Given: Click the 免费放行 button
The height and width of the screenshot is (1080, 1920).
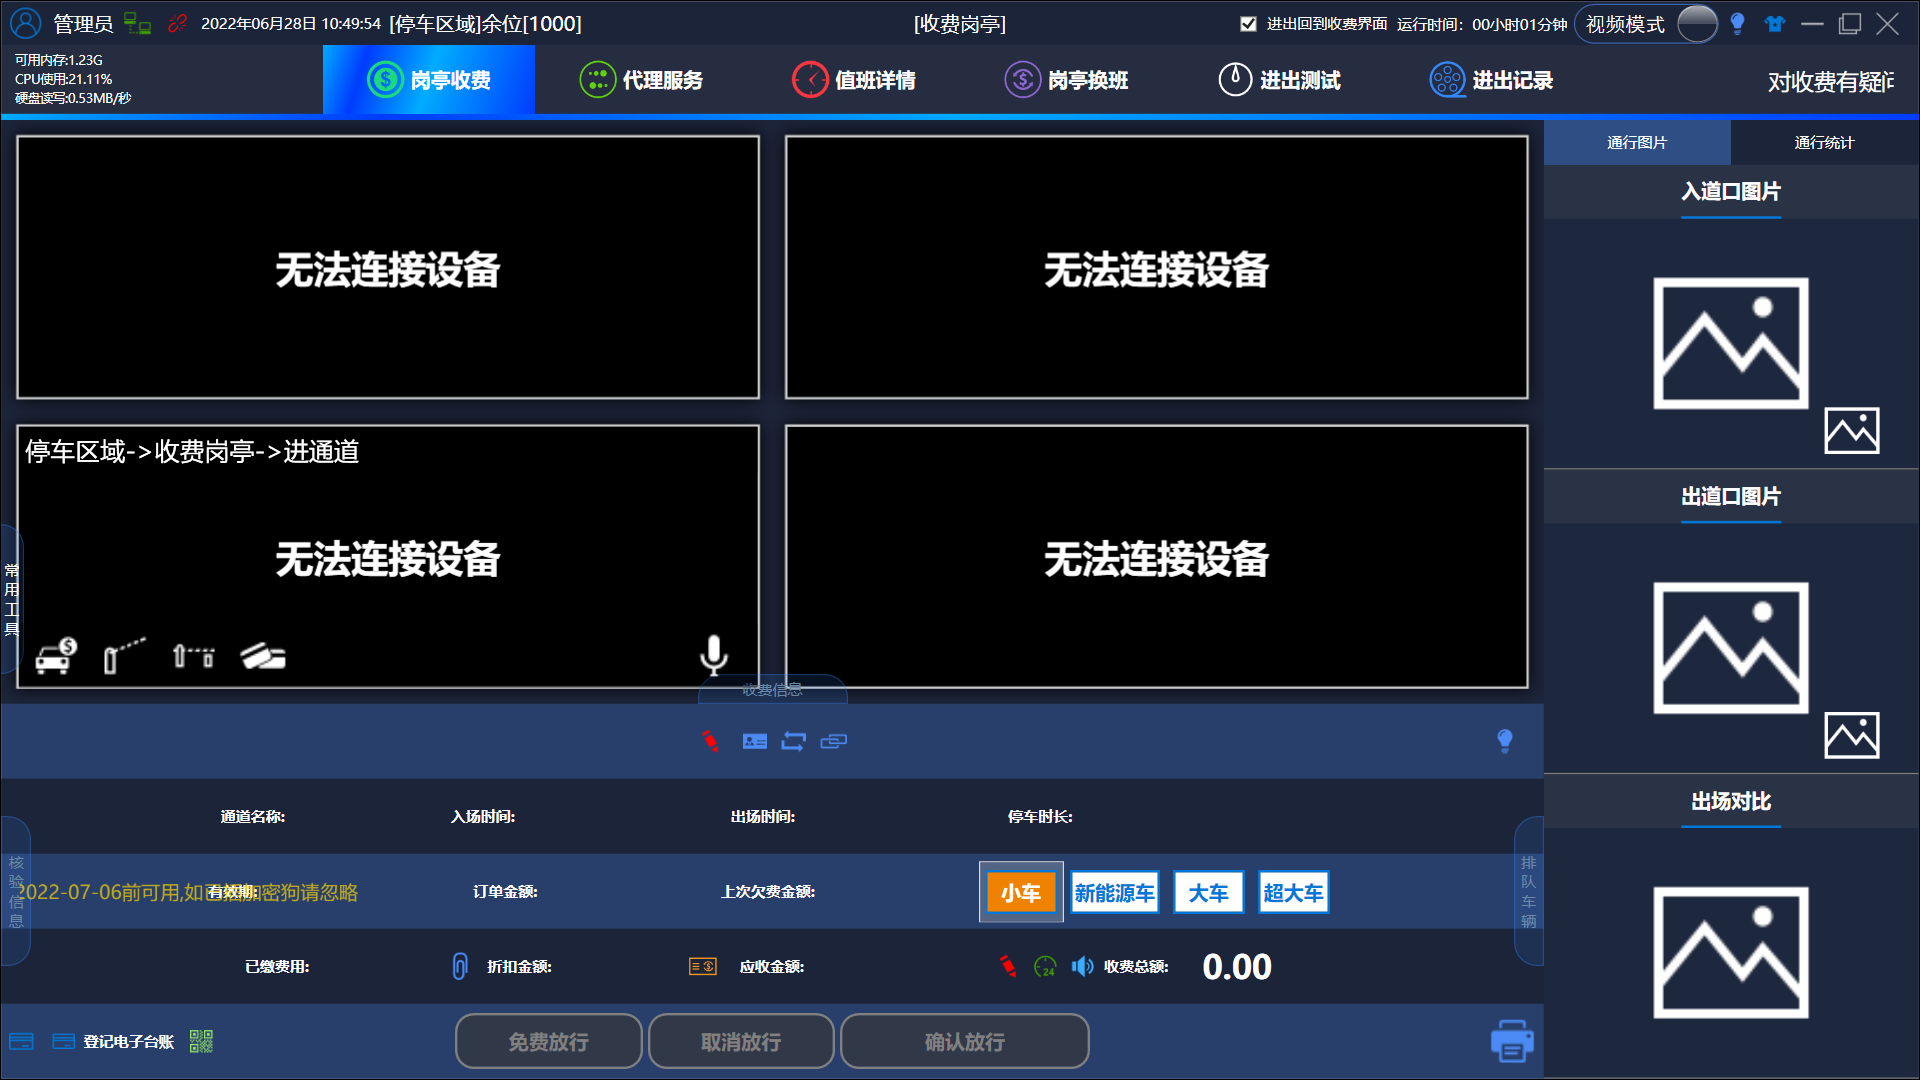Looking at the screenshot, I should click(548, 1042).
